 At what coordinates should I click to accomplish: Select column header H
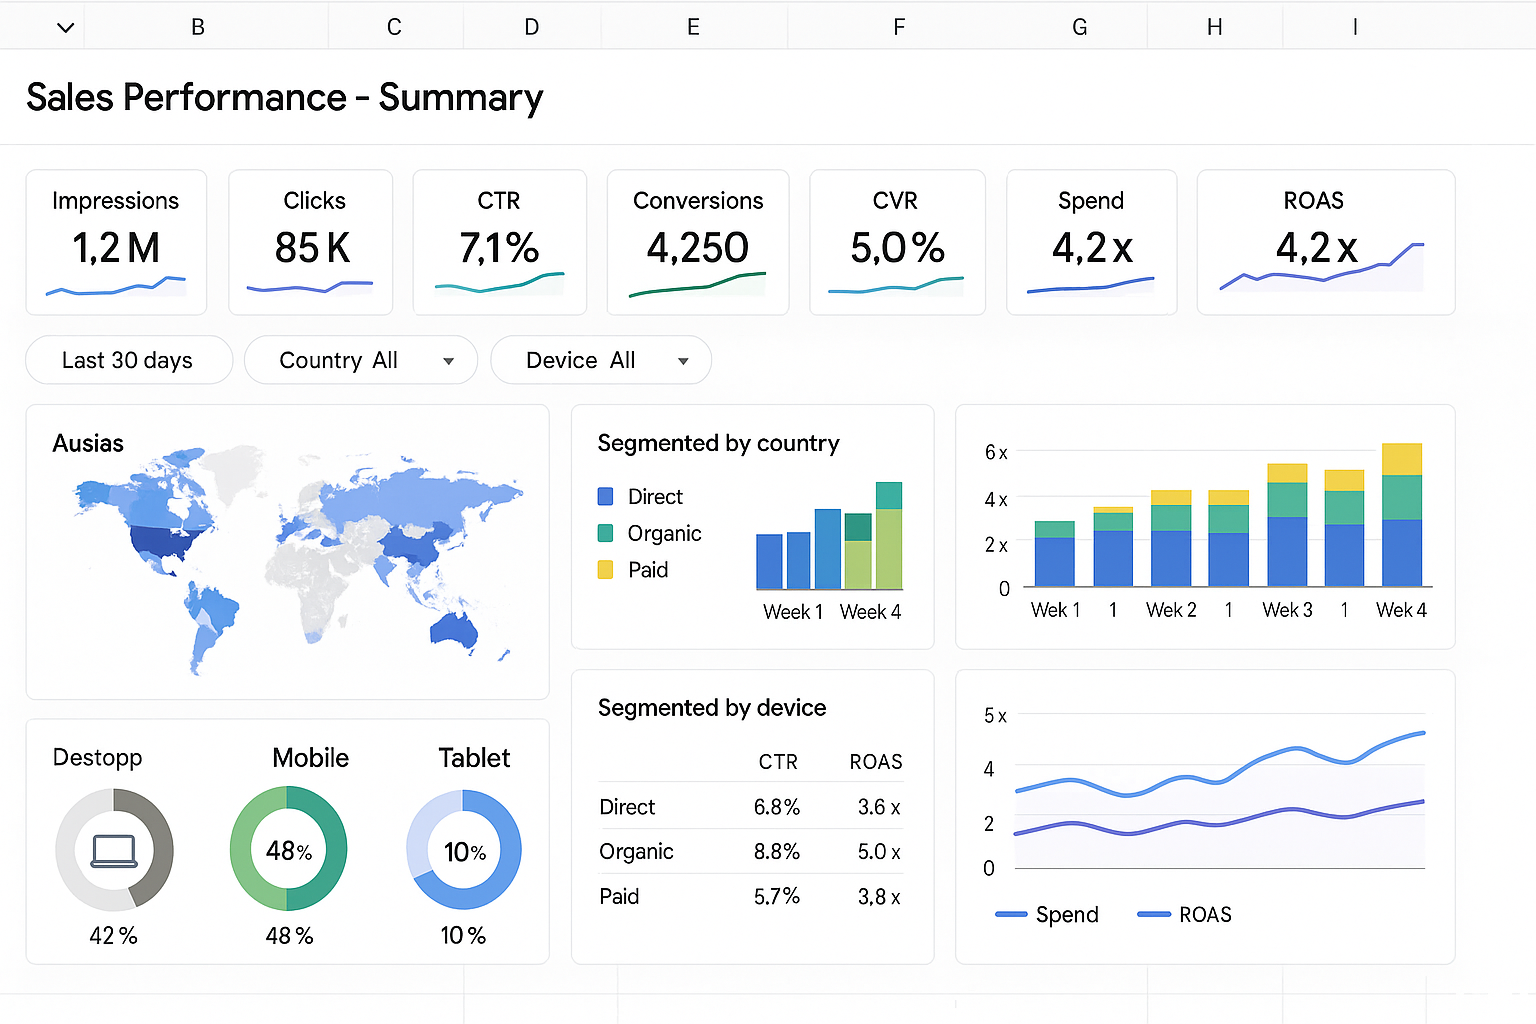click(1214, 27)
